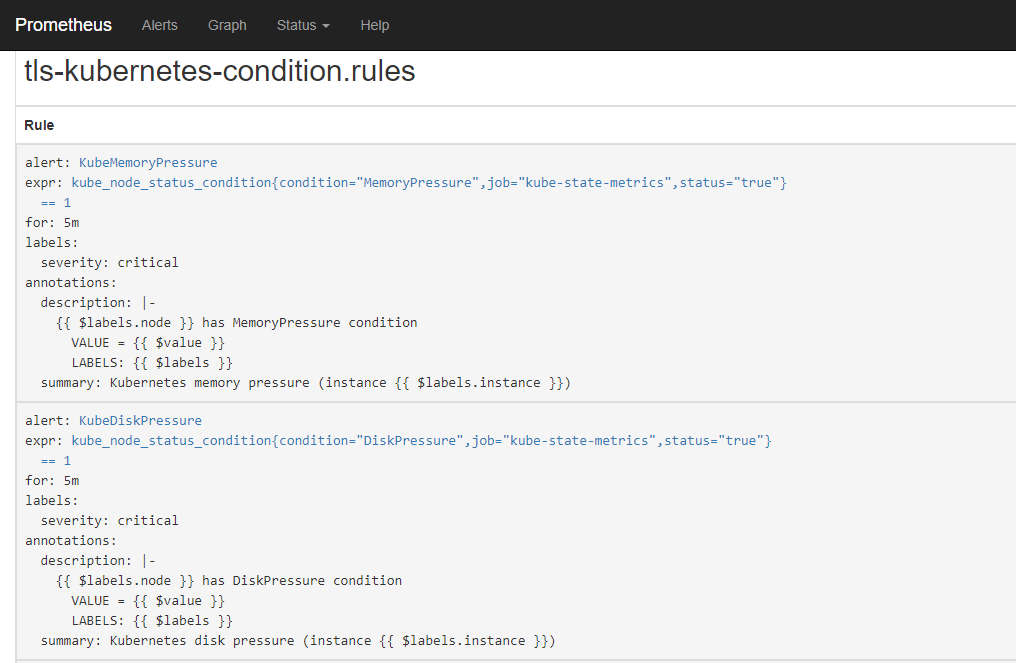Click "== 1" under the KubeDiskPressure expression
This screenshot has width=1016, height=663.
tap(55, 460)
